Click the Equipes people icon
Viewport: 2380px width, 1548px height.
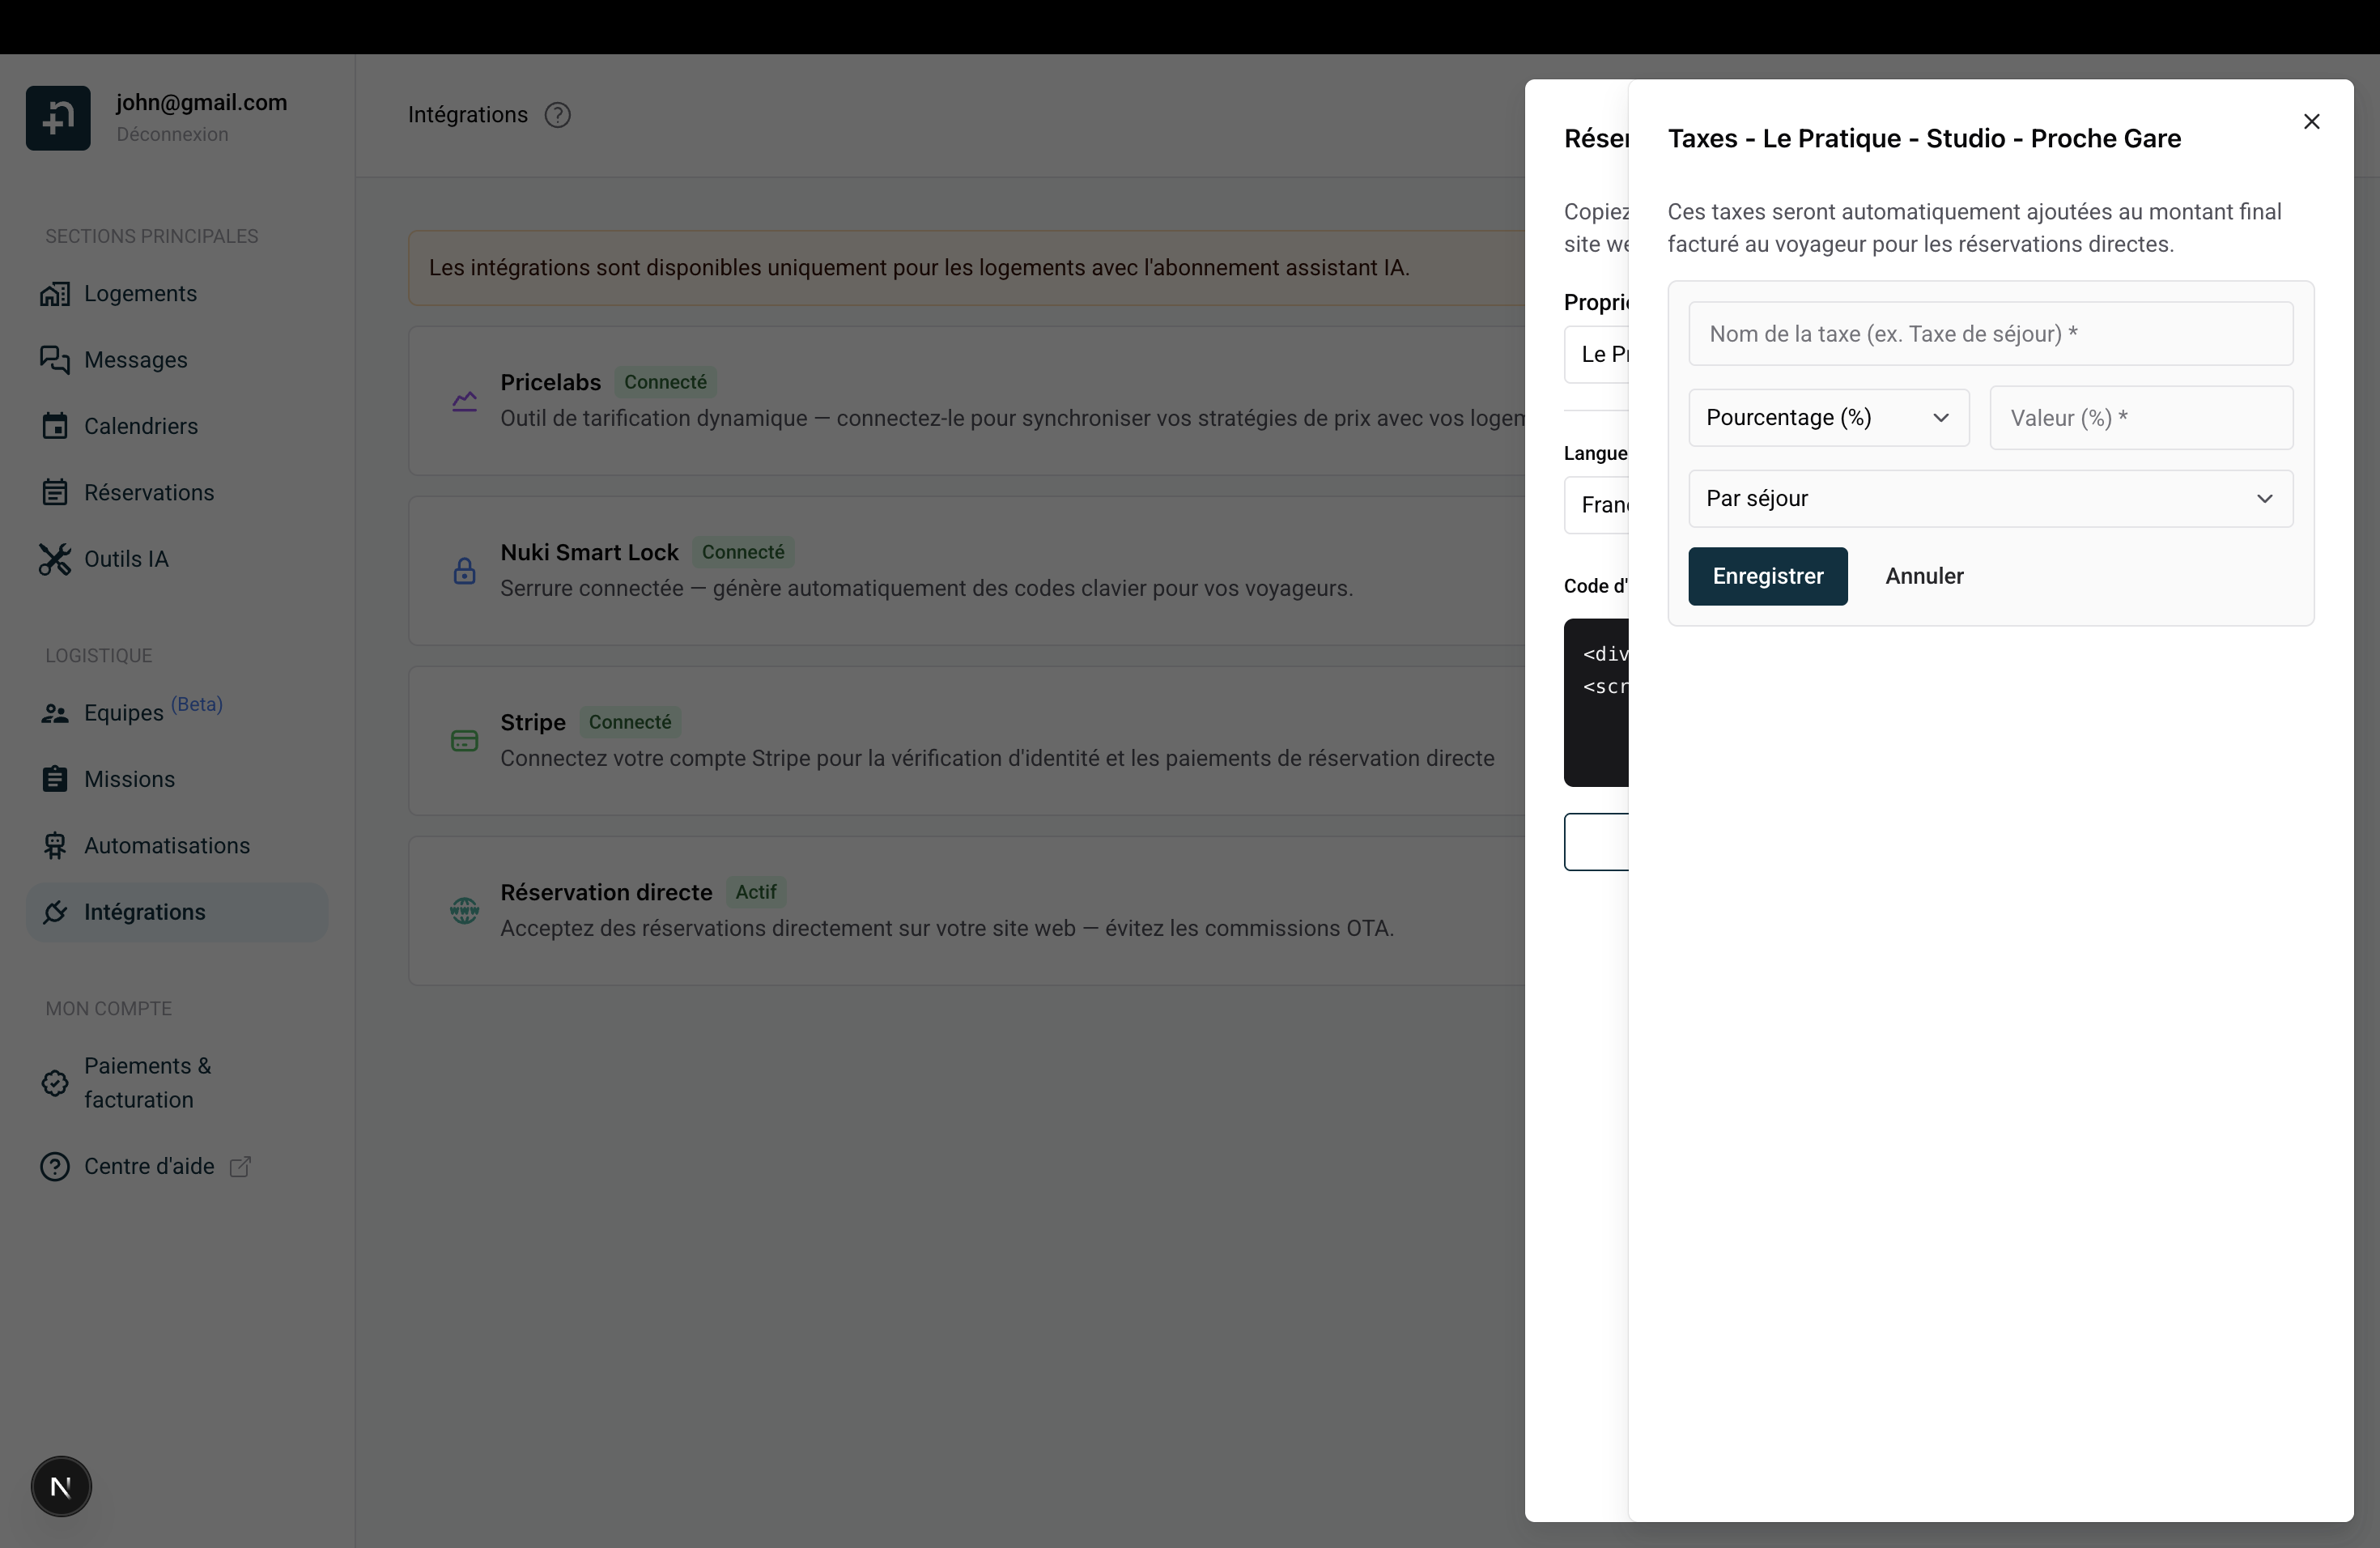pyautogui.click(x=55, y=713)
